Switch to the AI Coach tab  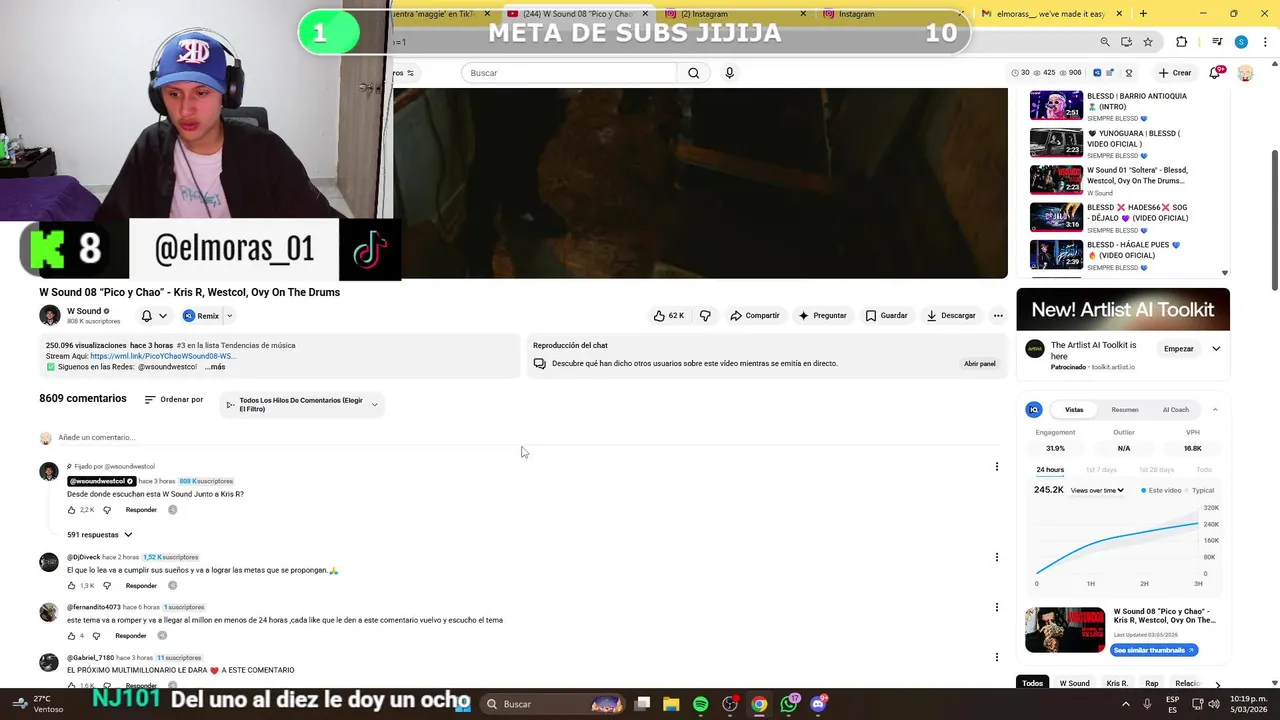pyautogui.click(x=1176, y=409)
